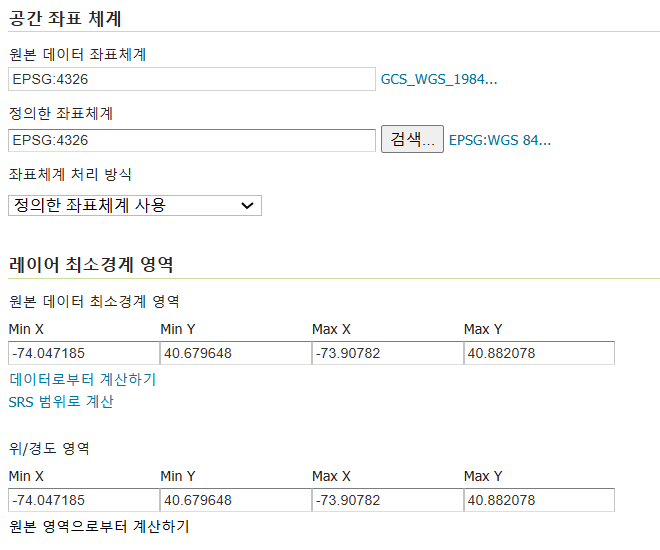The height and width of the screenshot is (550, 660).
Task: Focus the 위/경도 영역 Min X field
Action: [x=84, y=500]
